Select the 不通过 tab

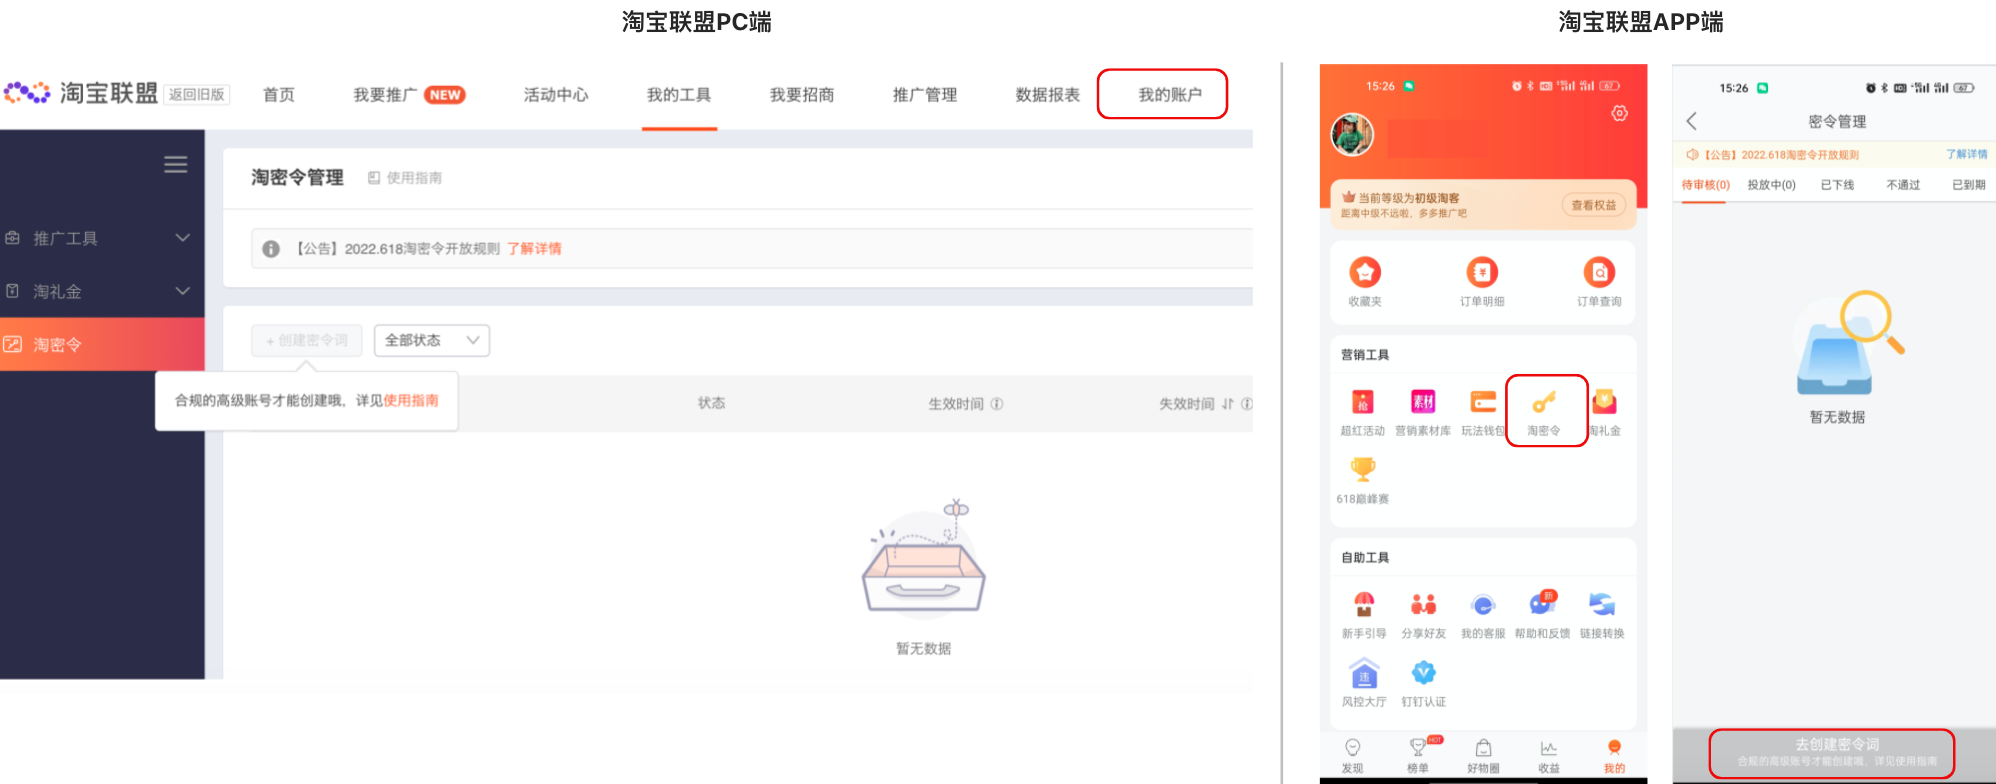1903,185
